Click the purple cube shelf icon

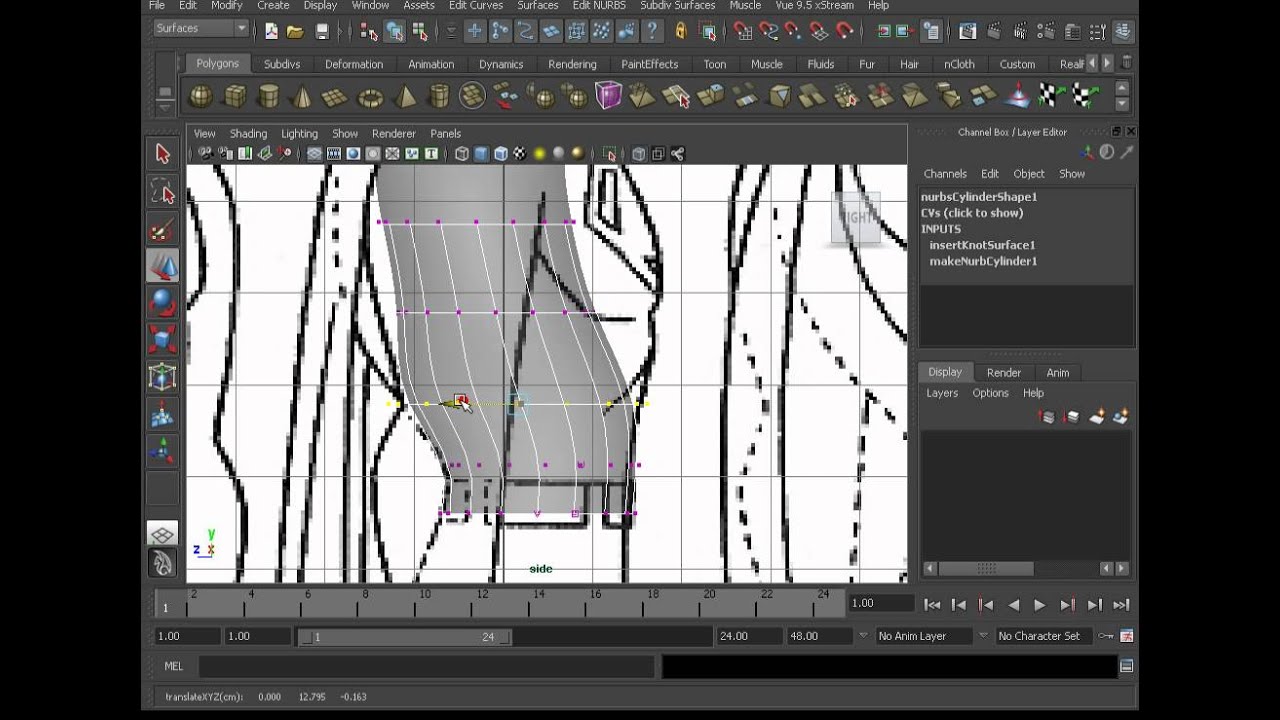pos(608,96)
